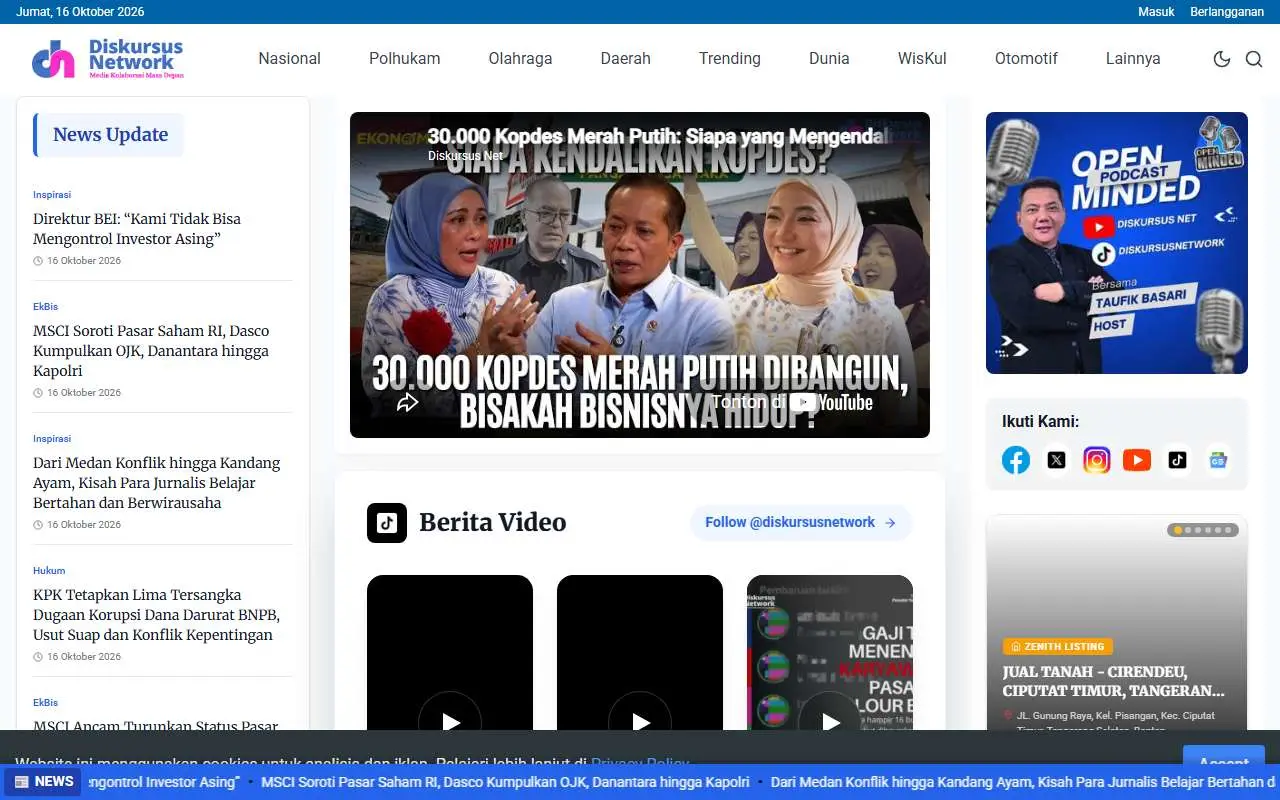This screenshot has height=800, width=1280.
Task: Open the YouTube icon under Ikuti Kami
Action: (x=1137, y=460)
